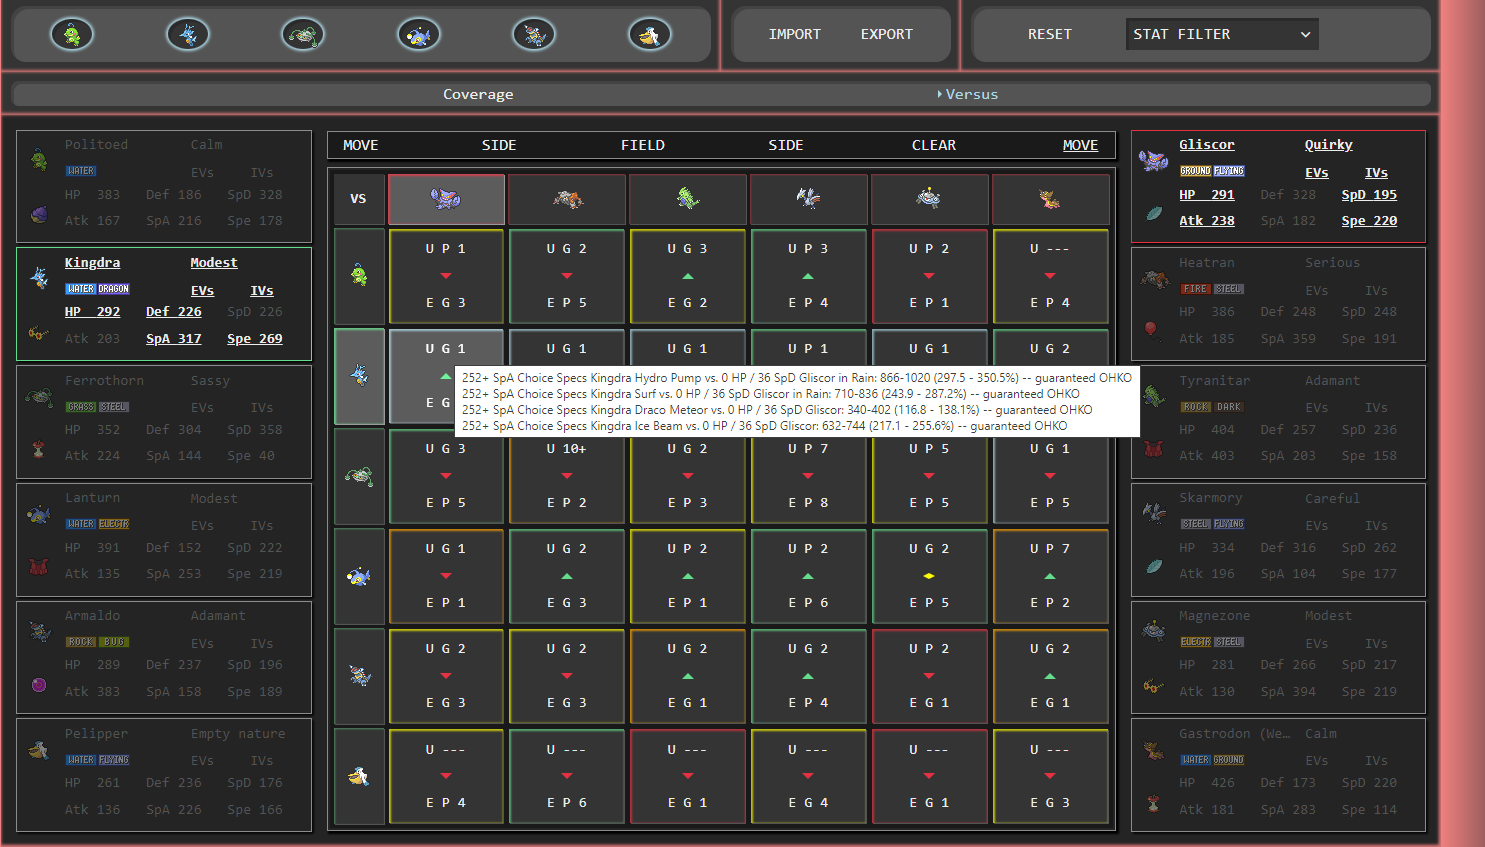Viewport: 1485px width, 847px height.
Task: Select Armaldo row header in matchup grid
Action: pos(359,676)
